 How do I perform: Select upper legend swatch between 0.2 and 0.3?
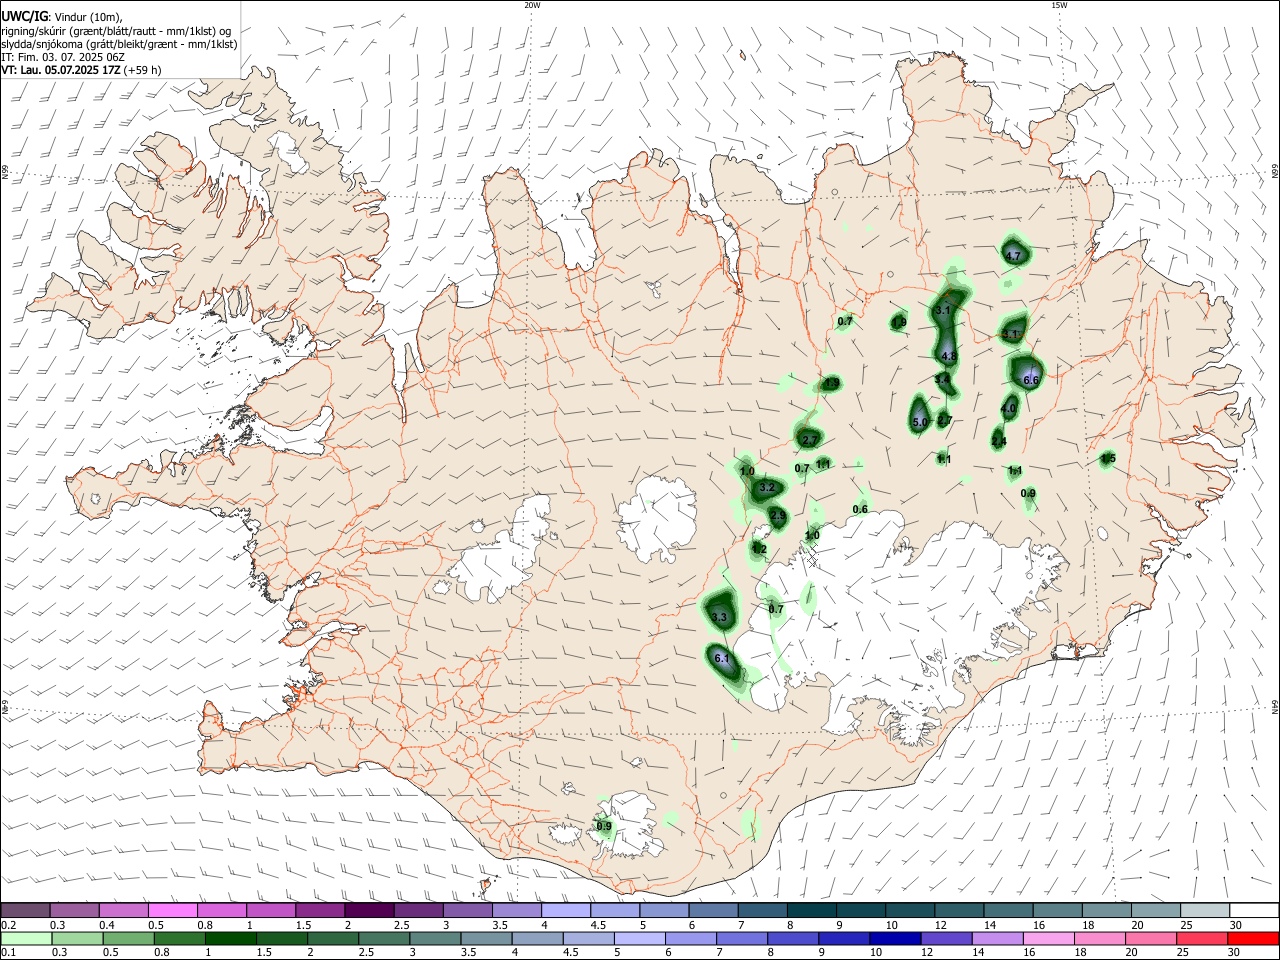pyautogui.click(x=25, y=910)
